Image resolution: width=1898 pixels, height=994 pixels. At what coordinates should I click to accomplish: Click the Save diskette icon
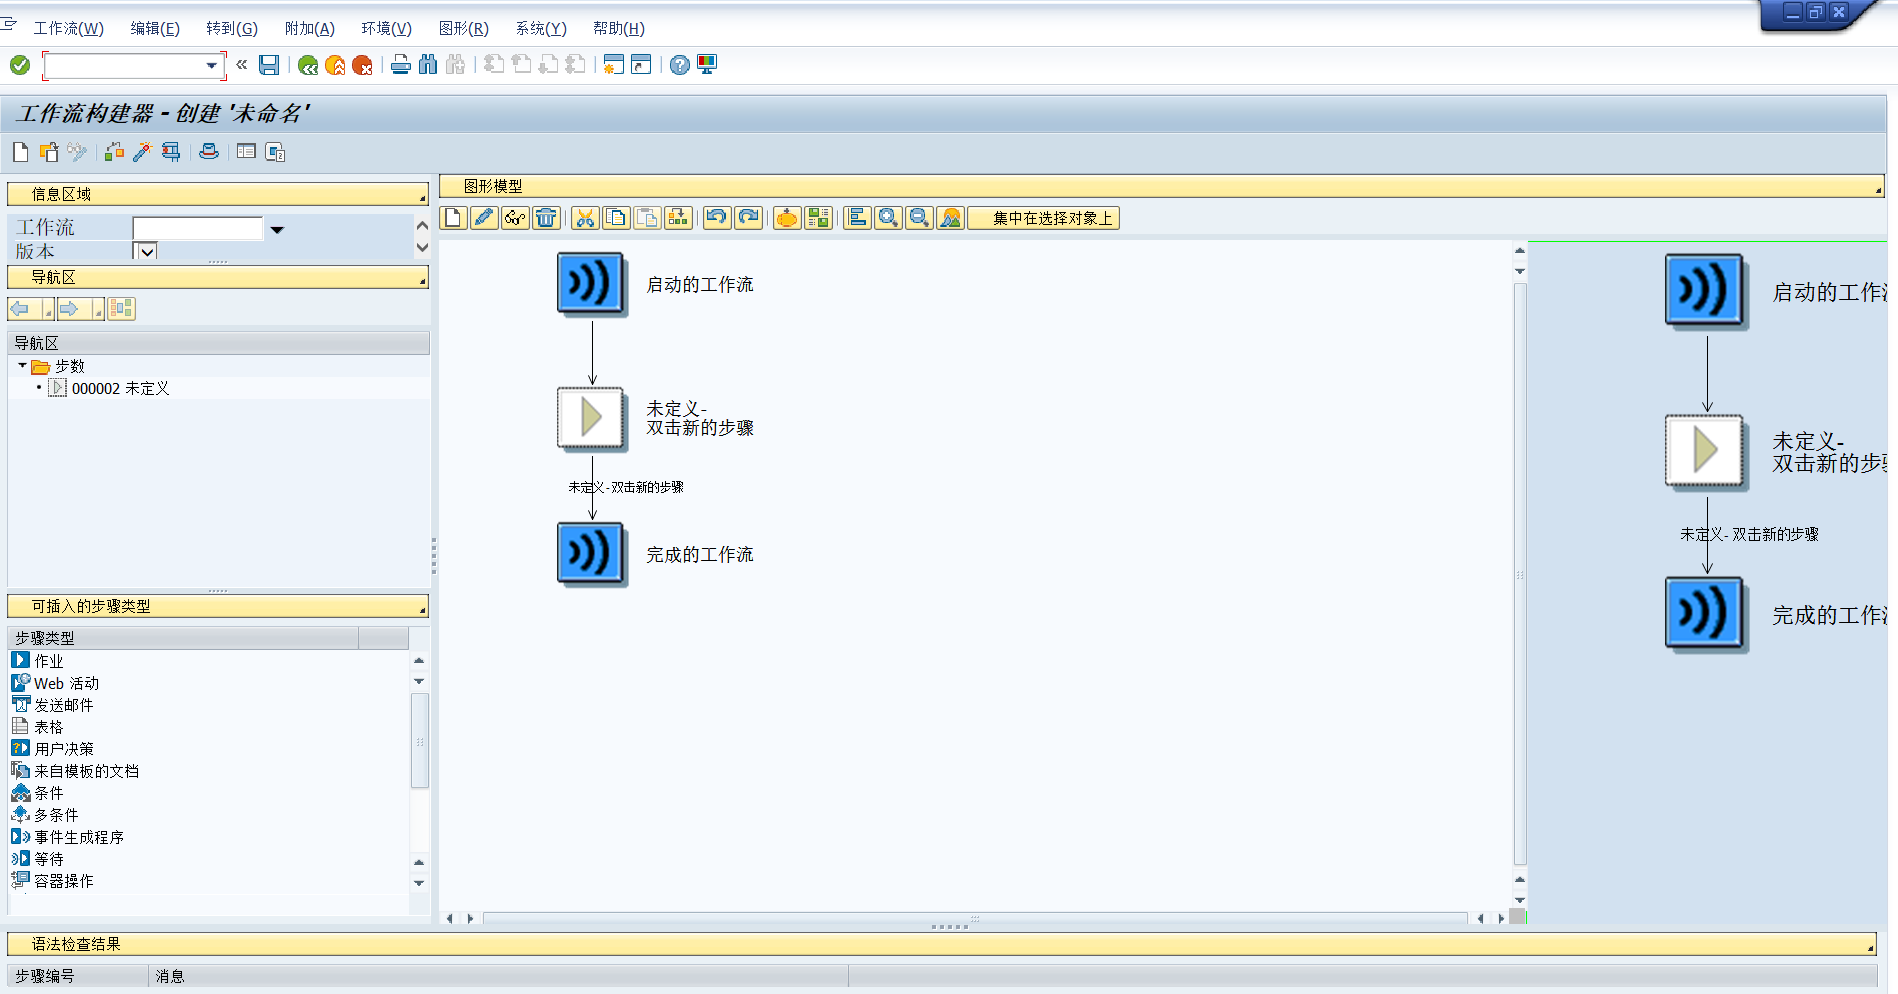pos(269,65)
